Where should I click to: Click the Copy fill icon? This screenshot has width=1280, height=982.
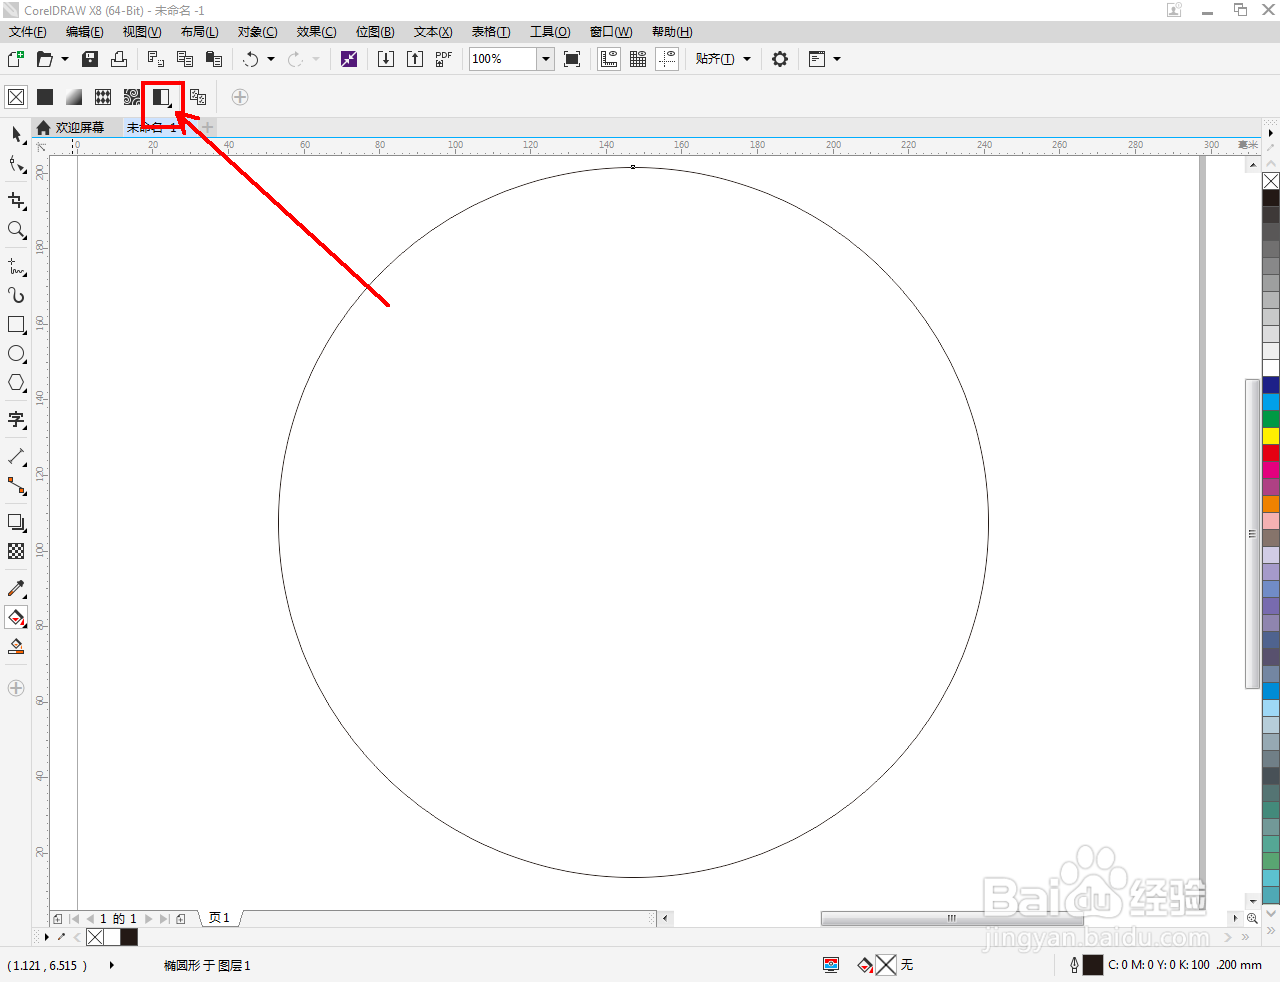(x=198, y=97)
